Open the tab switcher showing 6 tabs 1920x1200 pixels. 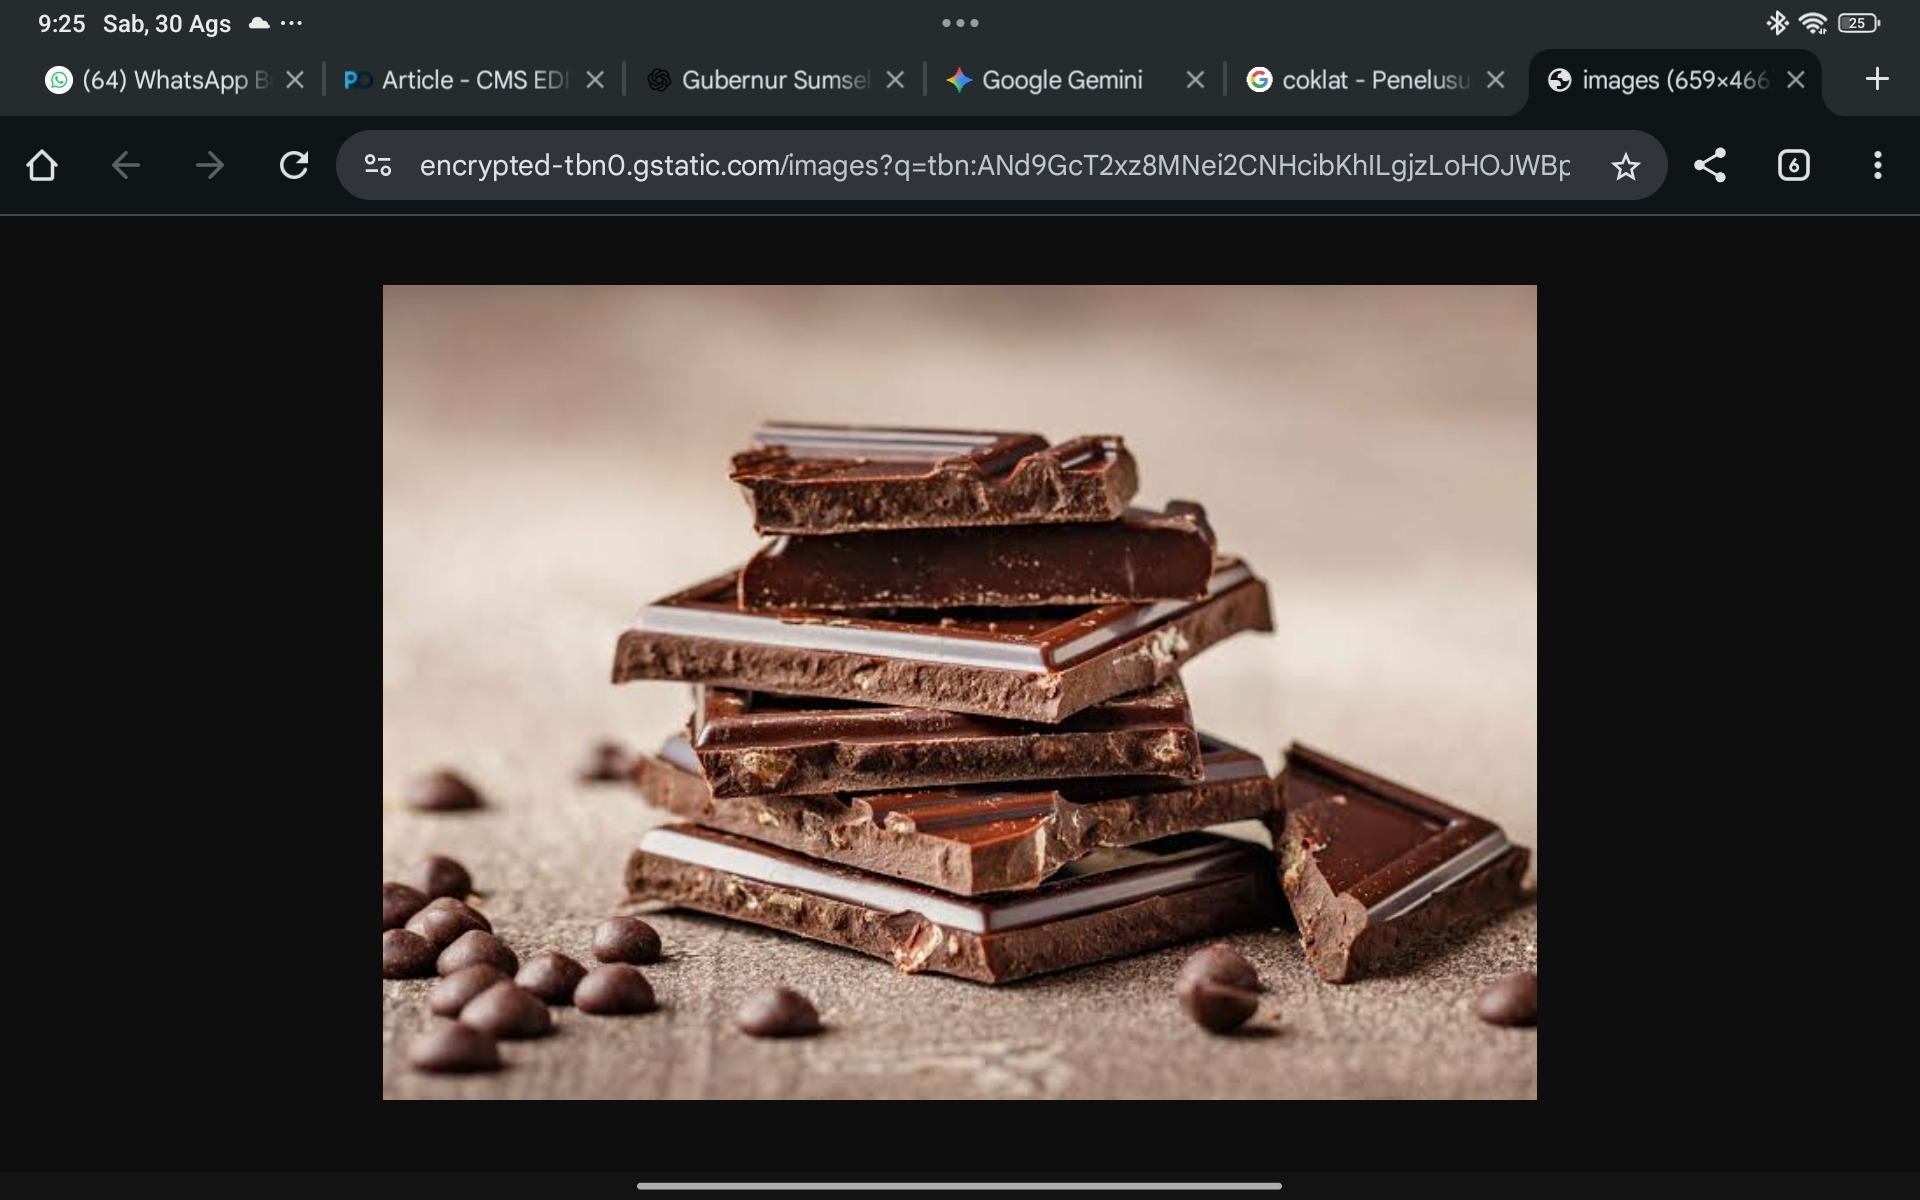click(1794, 165)
